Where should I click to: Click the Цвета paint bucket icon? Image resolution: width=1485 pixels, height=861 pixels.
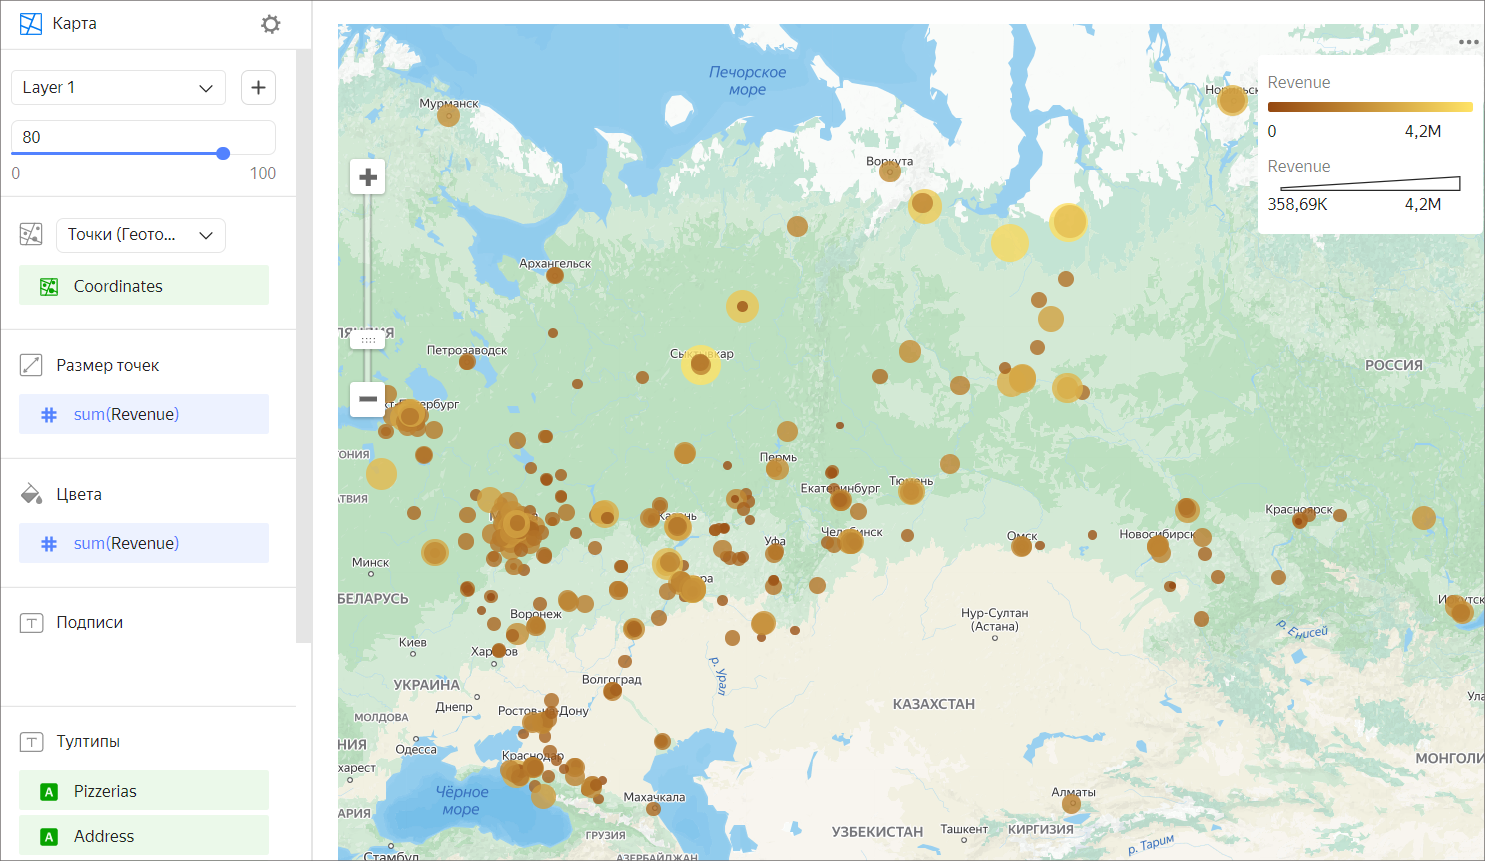(x=31, y=494)
